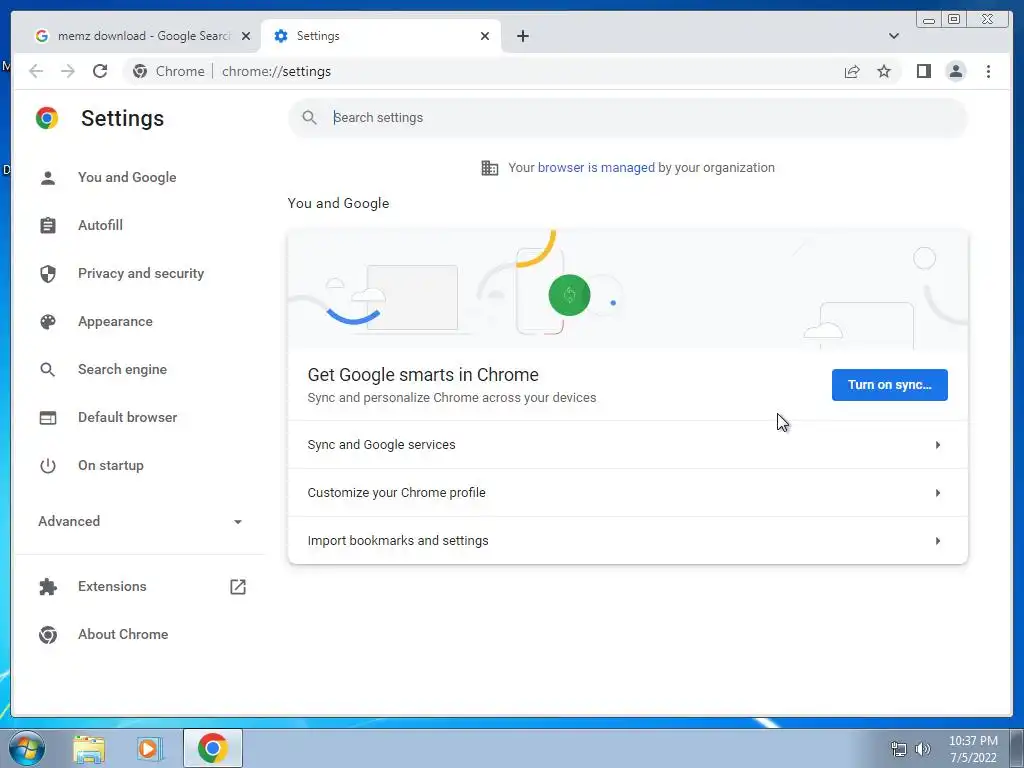
Task: Click the magnifier icon in Search settings
Action: coord(310,118)
